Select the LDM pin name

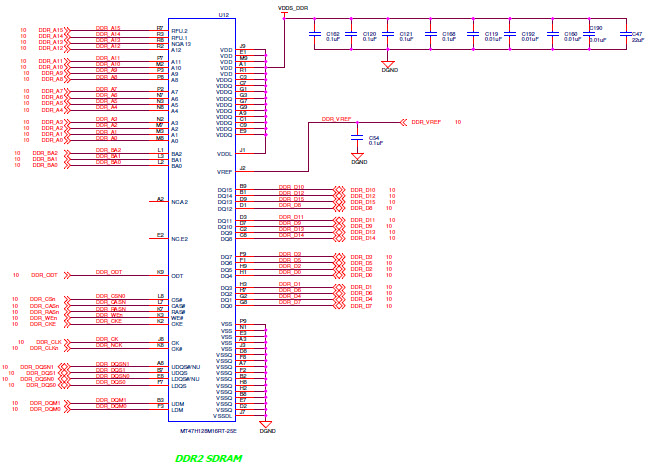point(177,410)
